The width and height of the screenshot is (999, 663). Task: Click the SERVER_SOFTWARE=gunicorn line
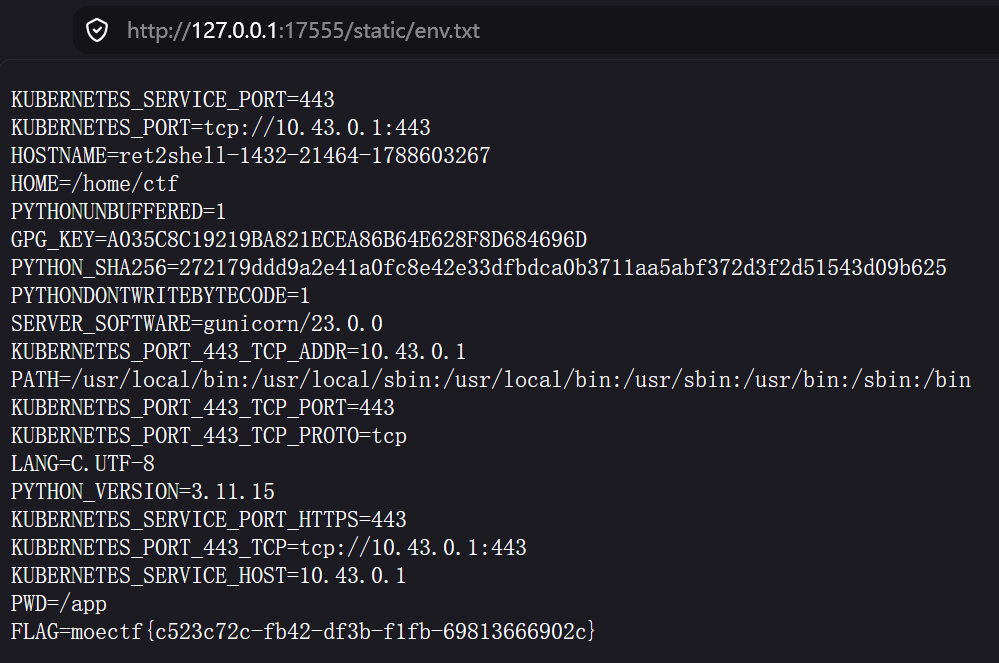[x=197, y=324]
